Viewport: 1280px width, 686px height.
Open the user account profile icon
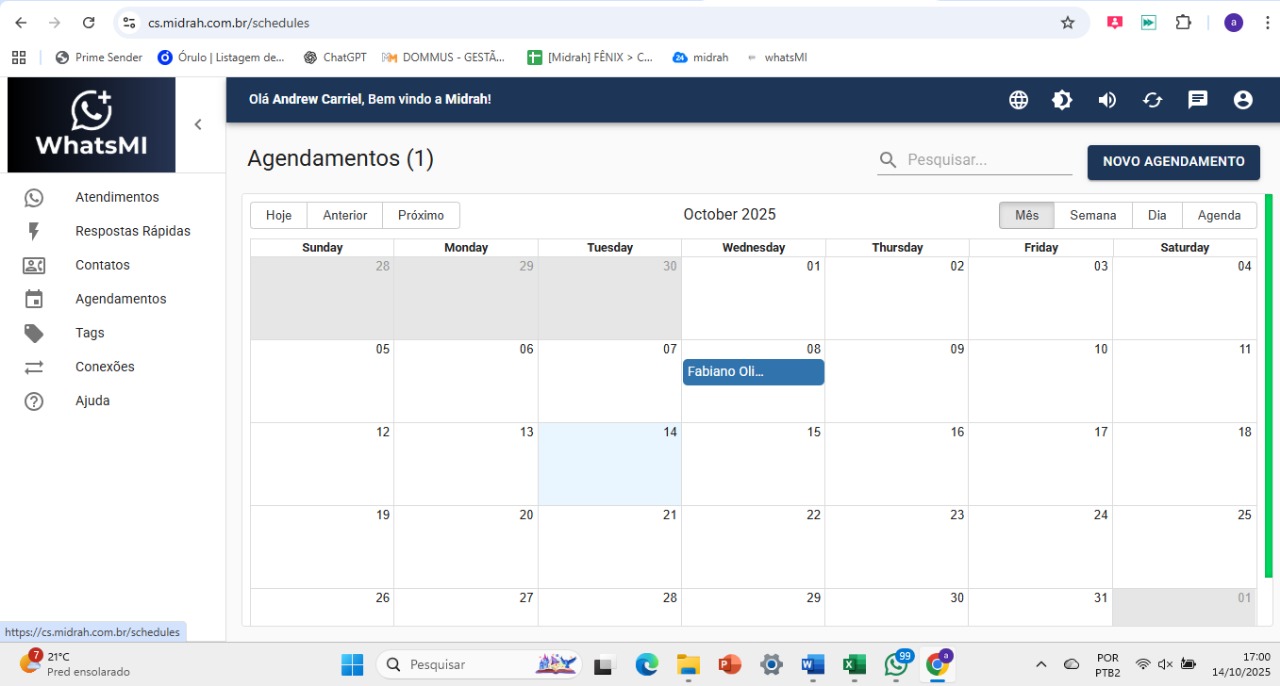point(1243,100)
